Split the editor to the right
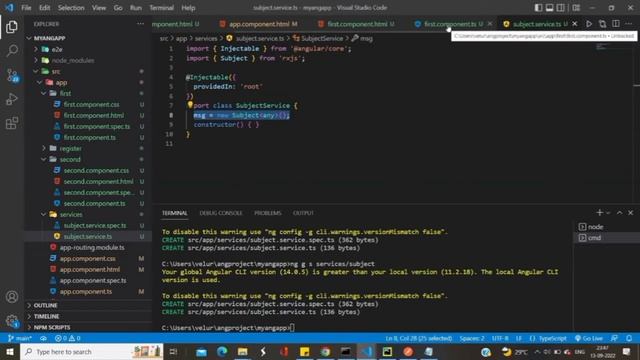640x360 pixels. click(x=616, y=24)
